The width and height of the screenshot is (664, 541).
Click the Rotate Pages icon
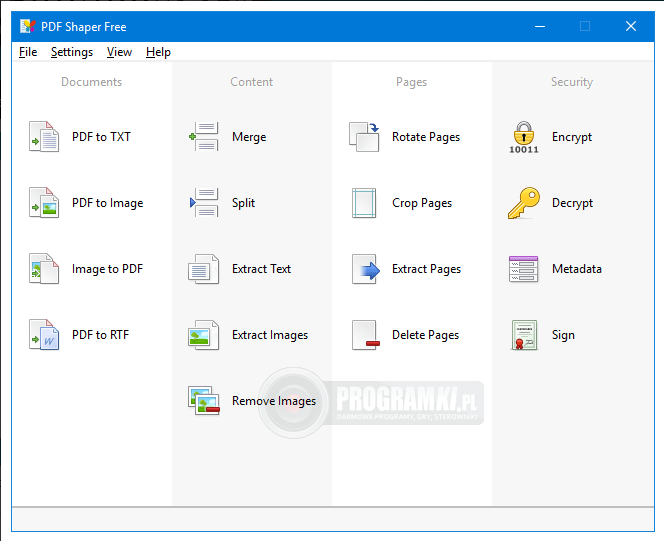364,137
